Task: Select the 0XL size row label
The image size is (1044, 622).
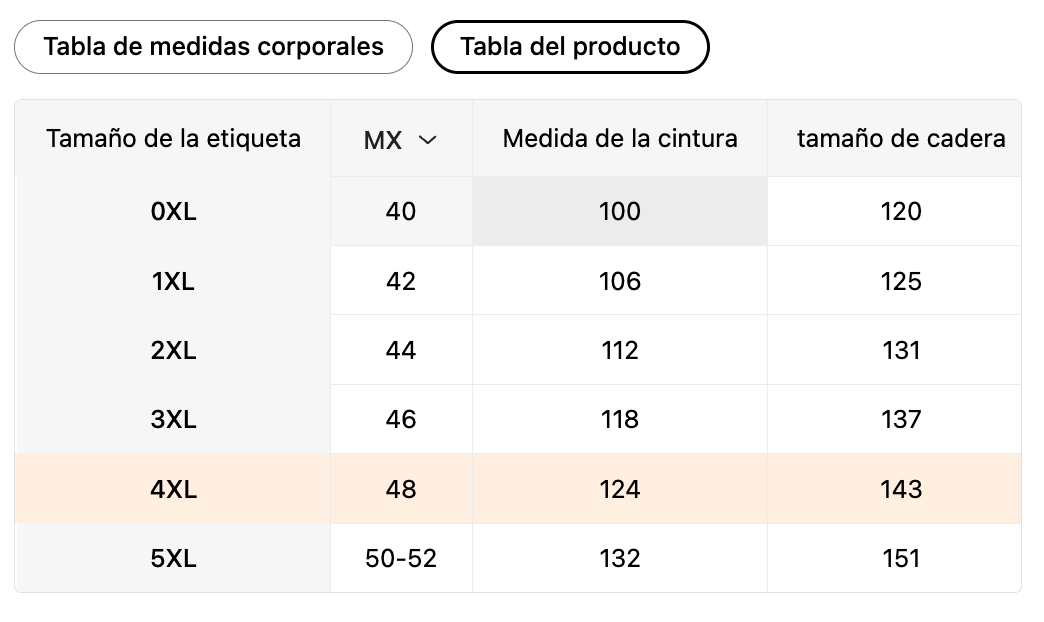Action: 173,212
